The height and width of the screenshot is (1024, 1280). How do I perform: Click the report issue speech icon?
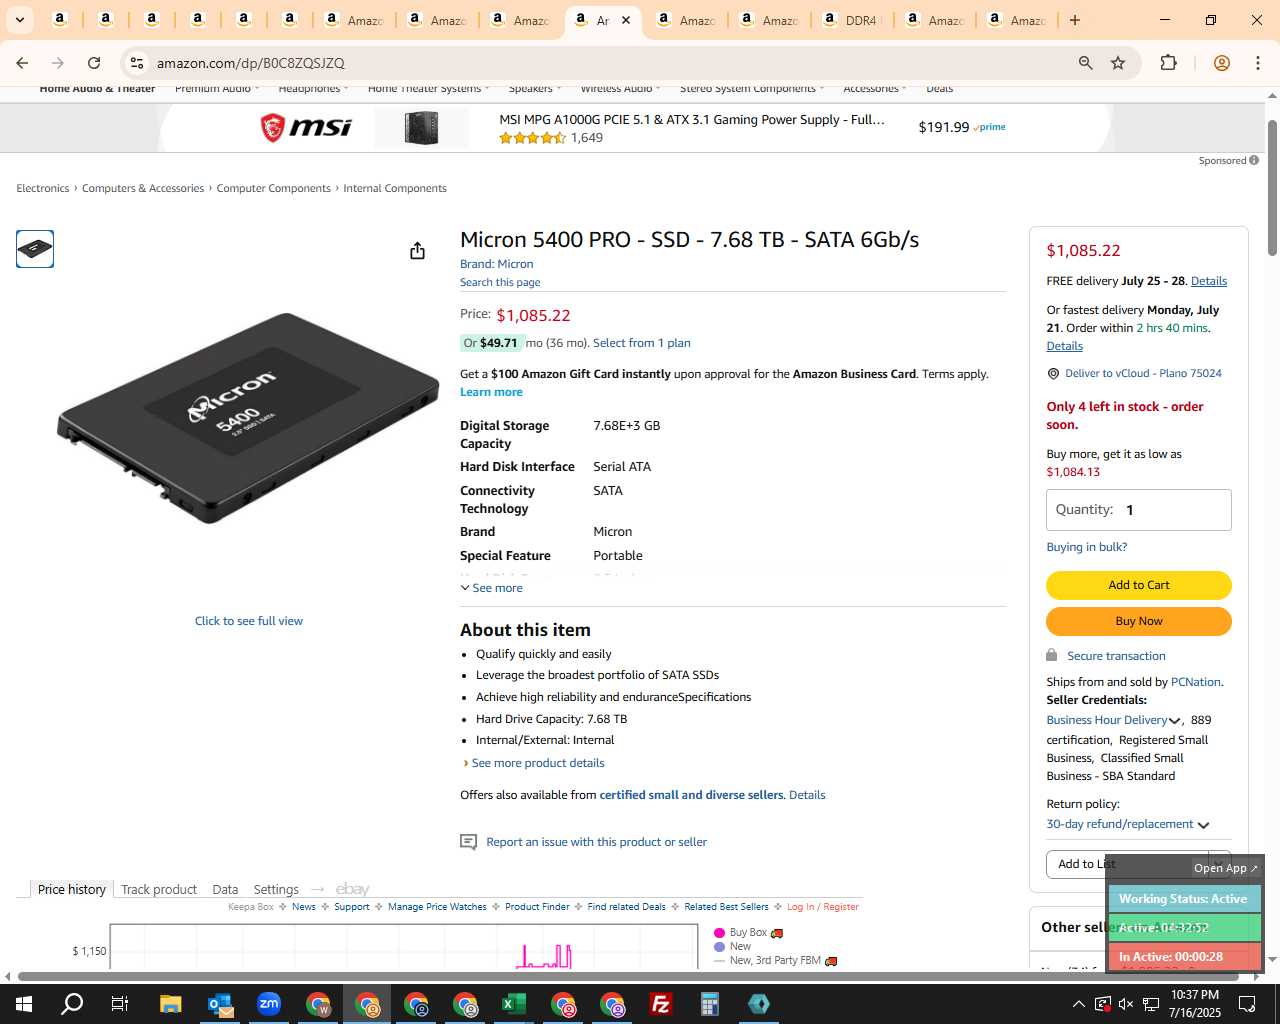tap(468, 842)
